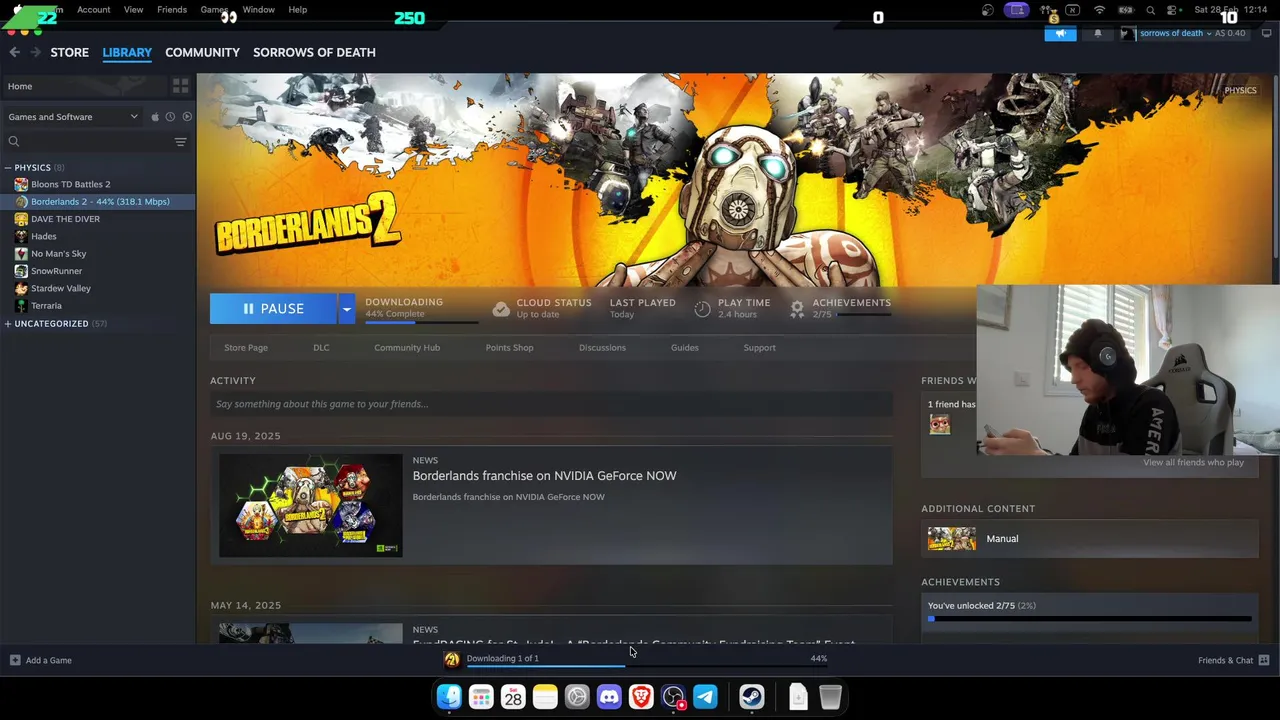Open the Help menu
The image size is (1280, 720).
pyautogui.click(x=298, y=9)
